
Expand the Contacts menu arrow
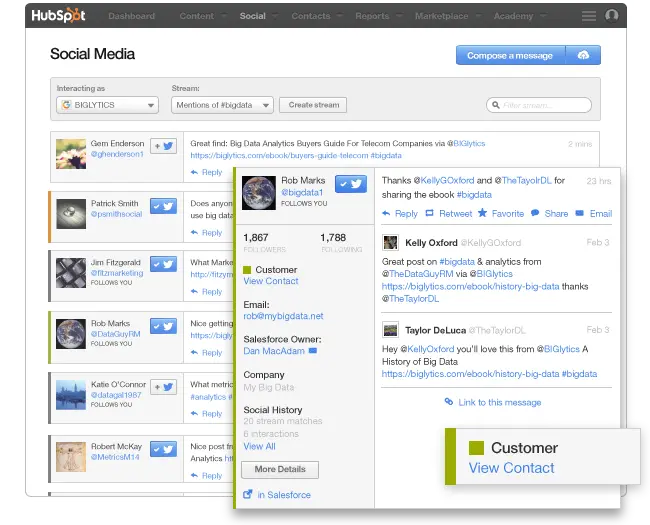click(x=340, y=16)
